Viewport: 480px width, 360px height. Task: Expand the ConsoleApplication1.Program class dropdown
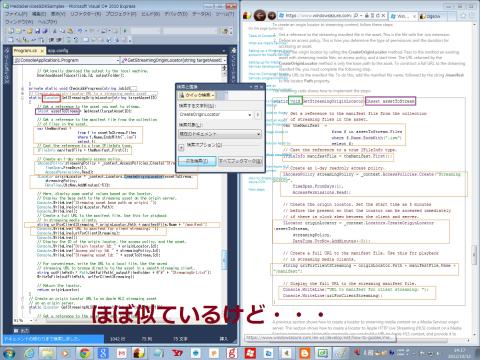[x=118, y=61]
